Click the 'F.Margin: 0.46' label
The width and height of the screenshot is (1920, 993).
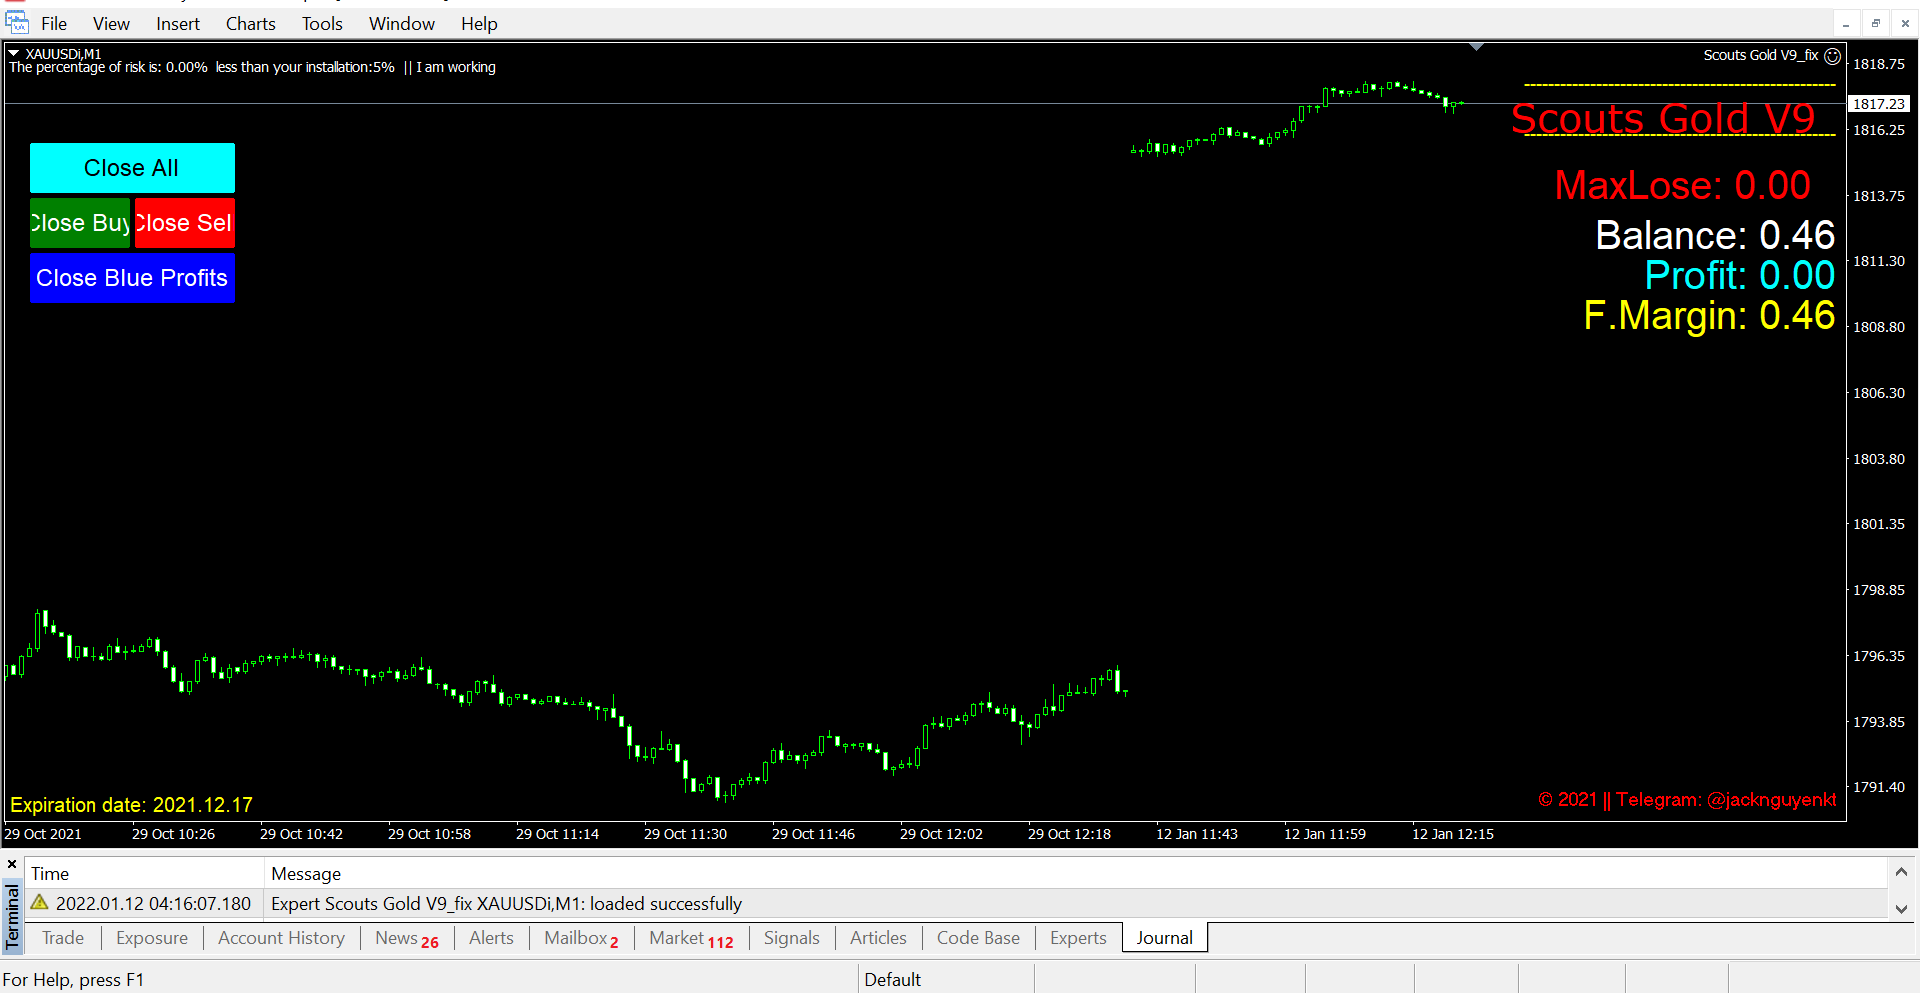pyautogui.click(x=1709, y=315)
